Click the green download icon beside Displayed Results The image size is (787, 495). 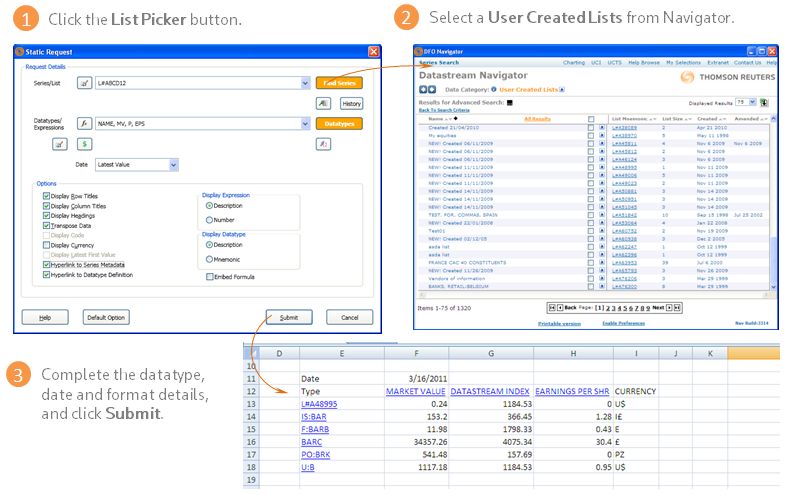pyautogui.click(x=764, y=102)
